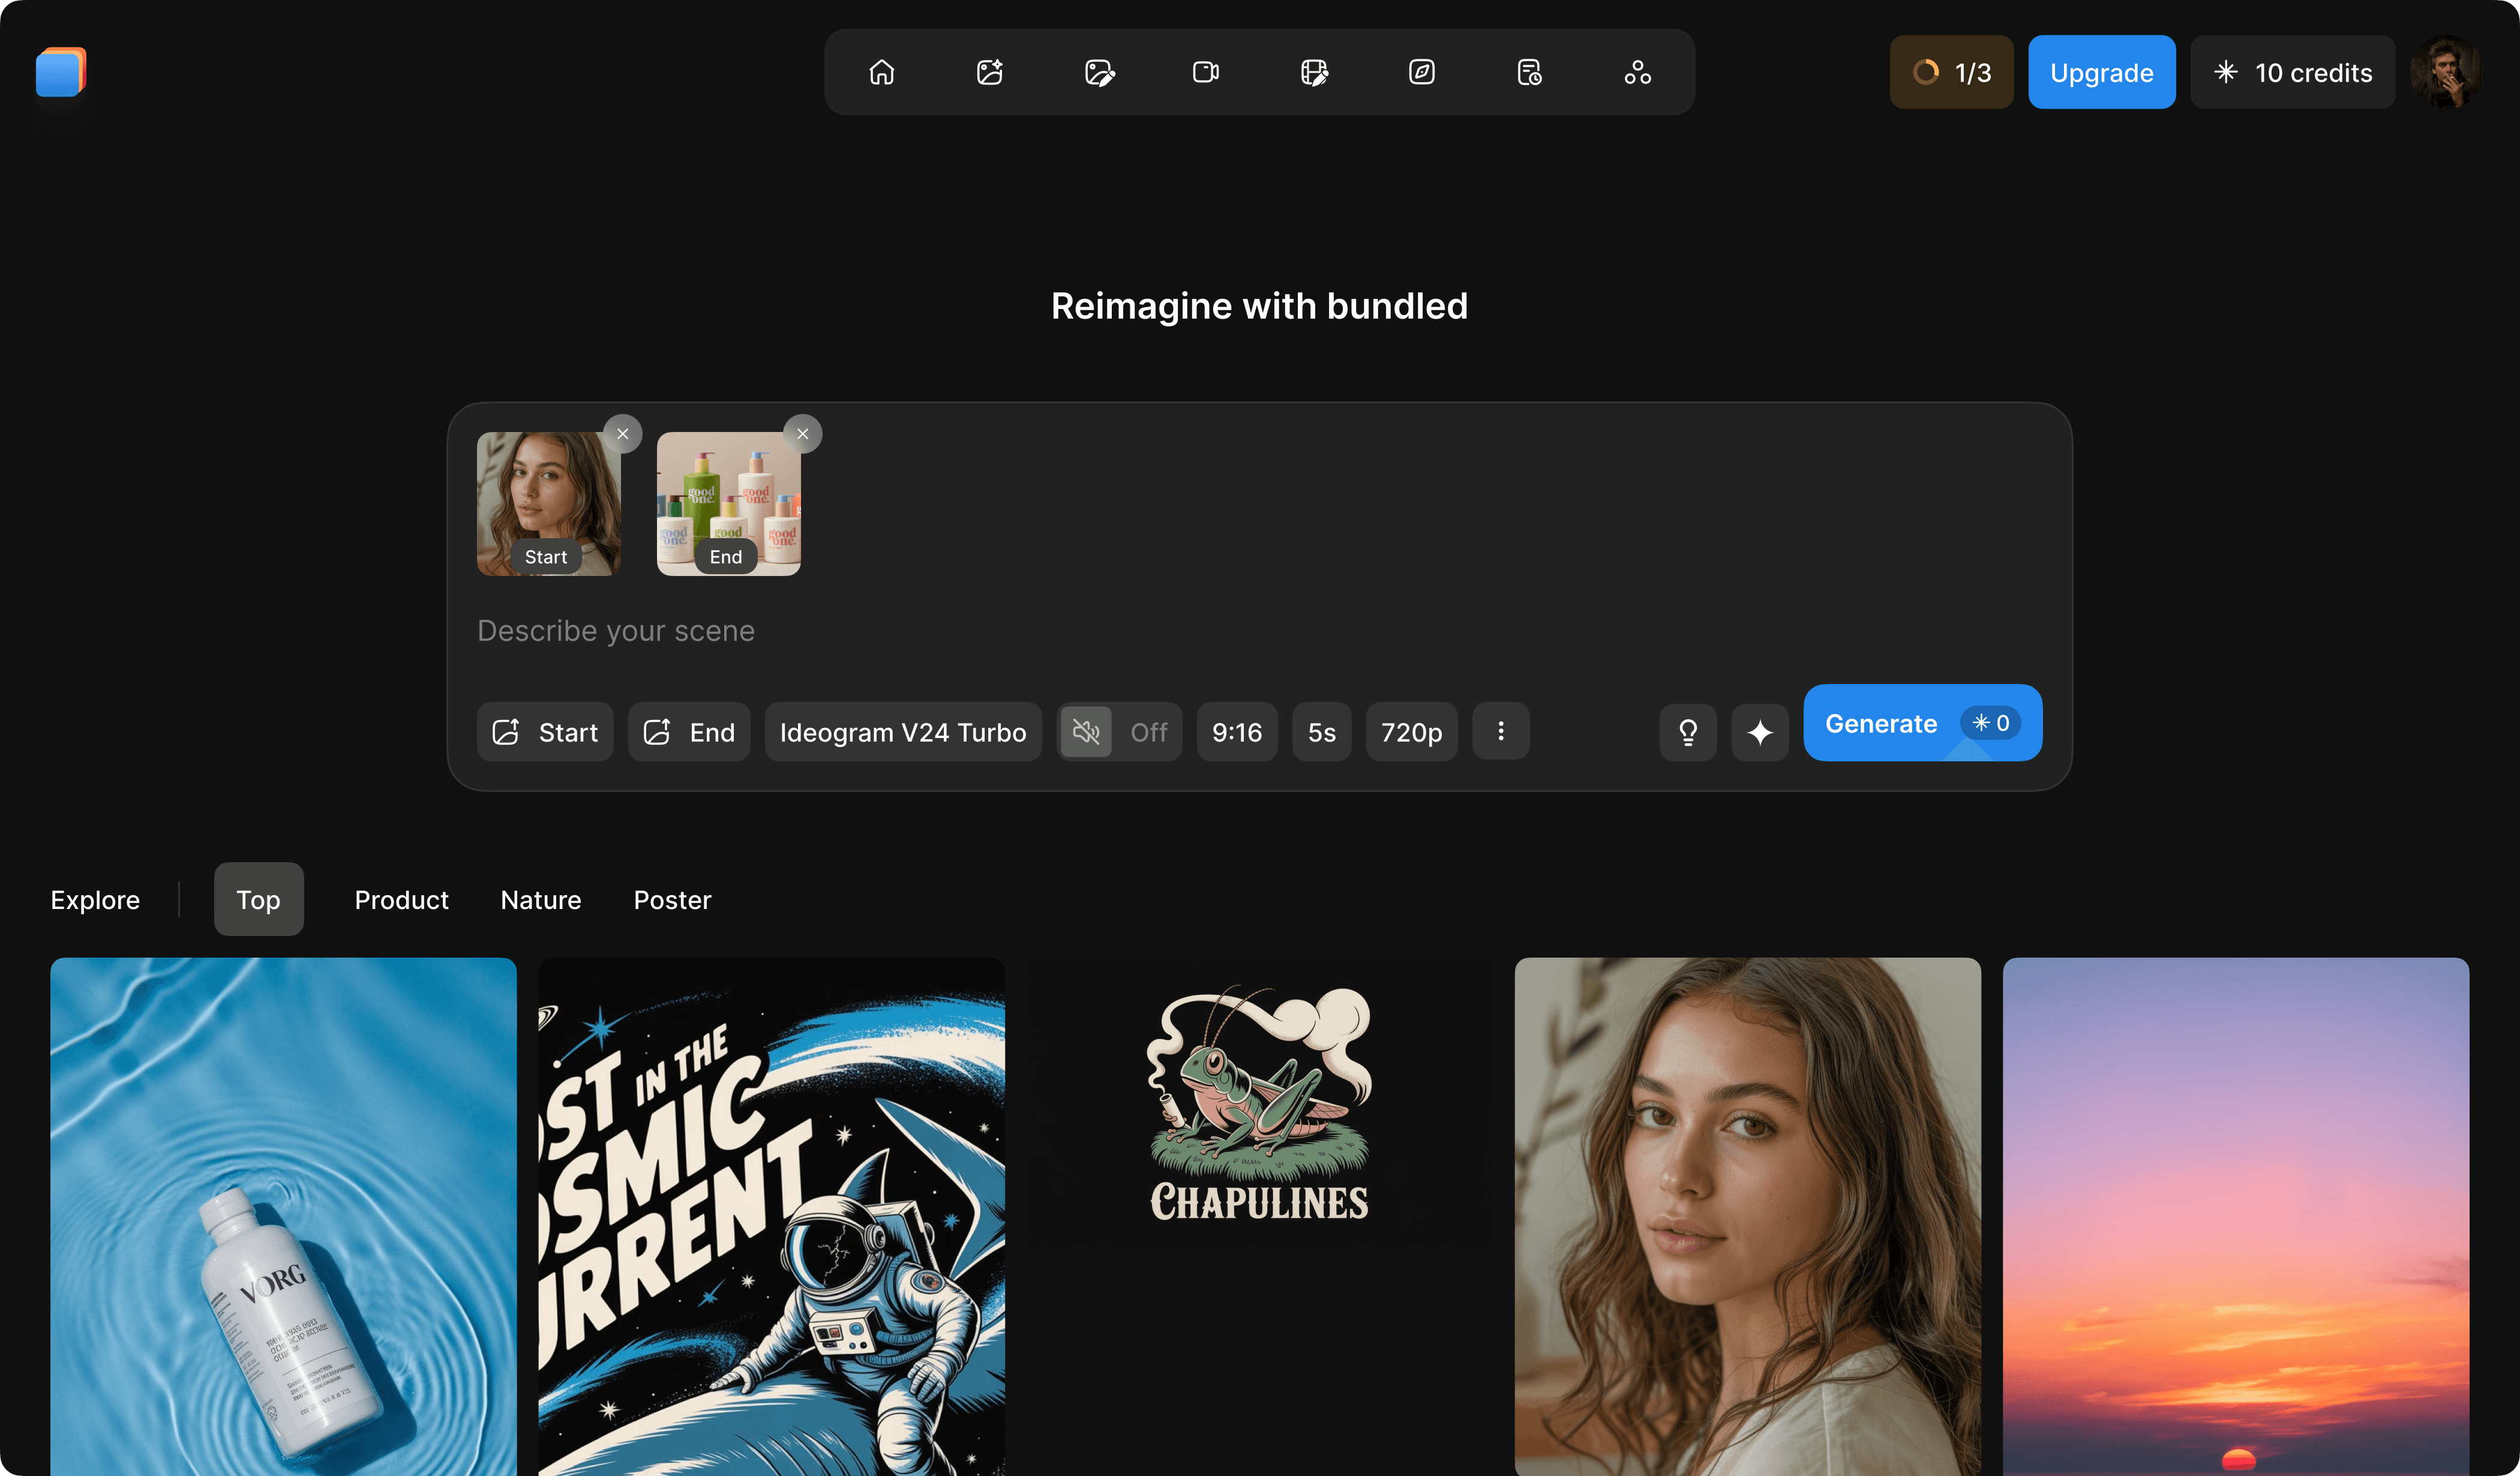Click the 'Reimagine with bundled' heading

coord(1259,306)
